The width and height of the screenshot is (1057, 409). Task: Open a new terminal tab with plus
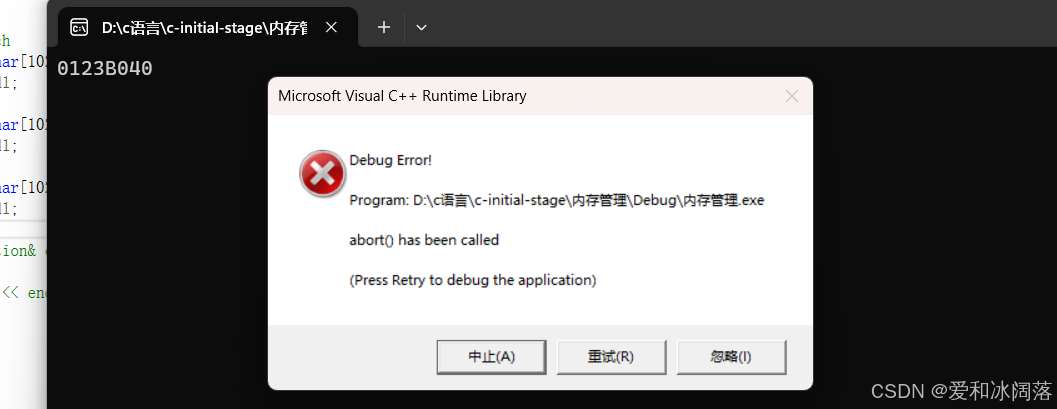[x=384, y=27]
